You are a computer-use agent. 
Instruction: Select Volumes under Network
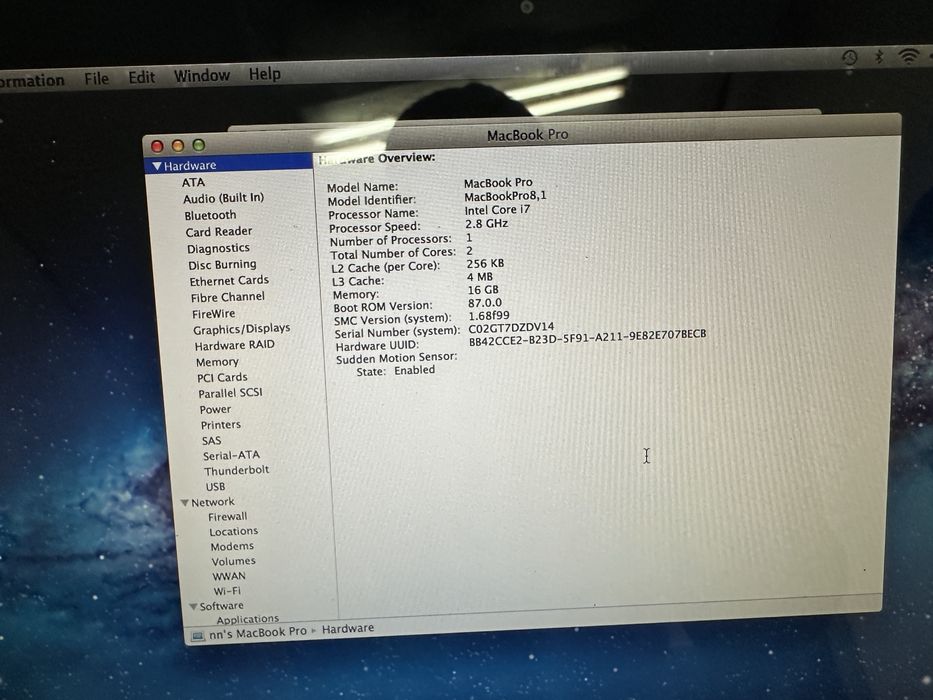click(233, 561)
